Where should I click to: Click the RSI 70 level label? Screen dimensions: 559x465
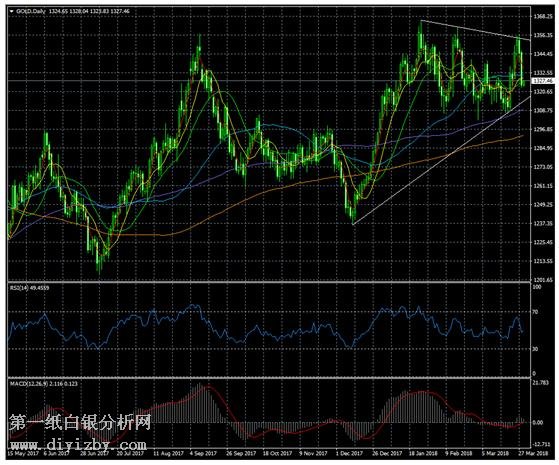(x=535, y=312)
